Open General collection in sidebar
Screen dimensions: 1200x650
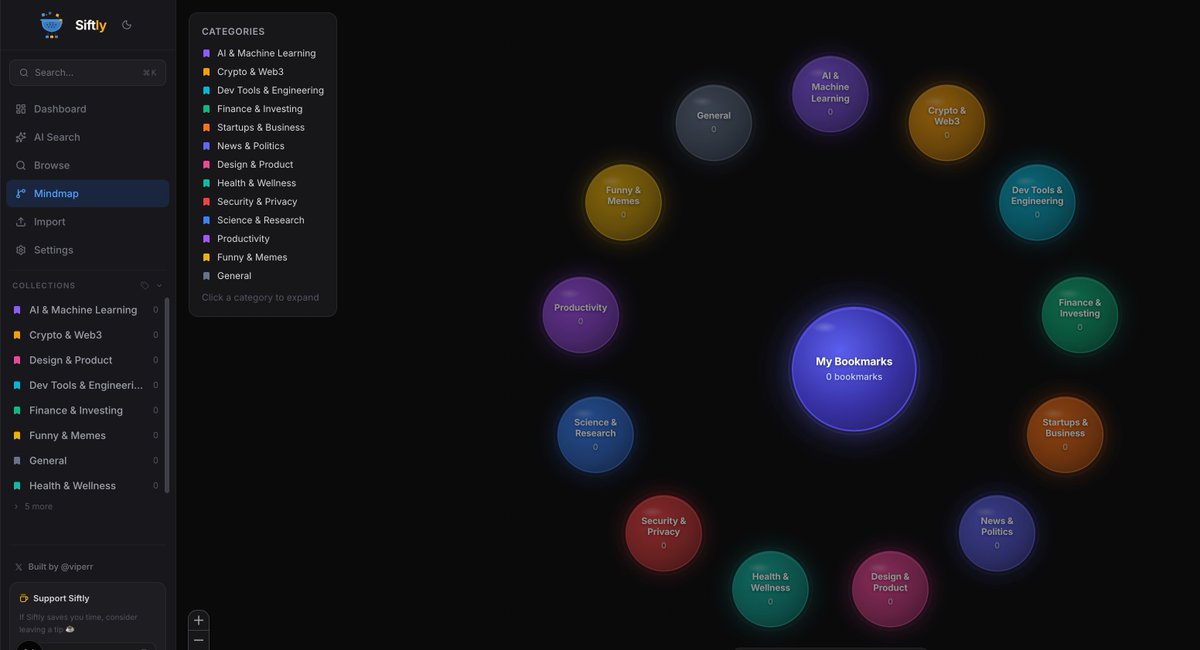(x=85, y=461)
